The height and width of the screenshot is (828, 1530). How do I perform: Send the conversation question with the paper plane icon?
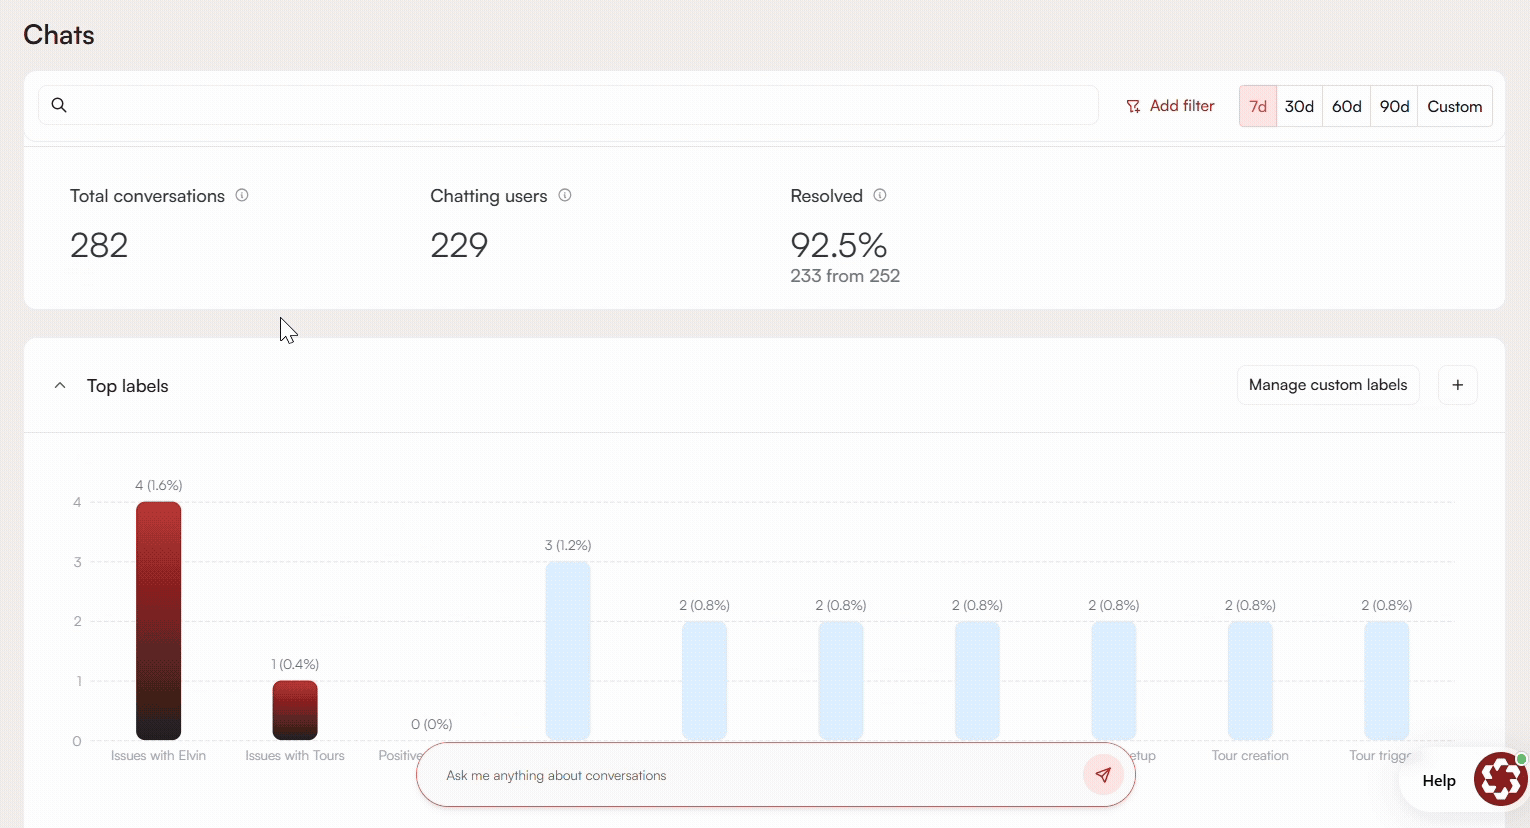click(1103, 775)
